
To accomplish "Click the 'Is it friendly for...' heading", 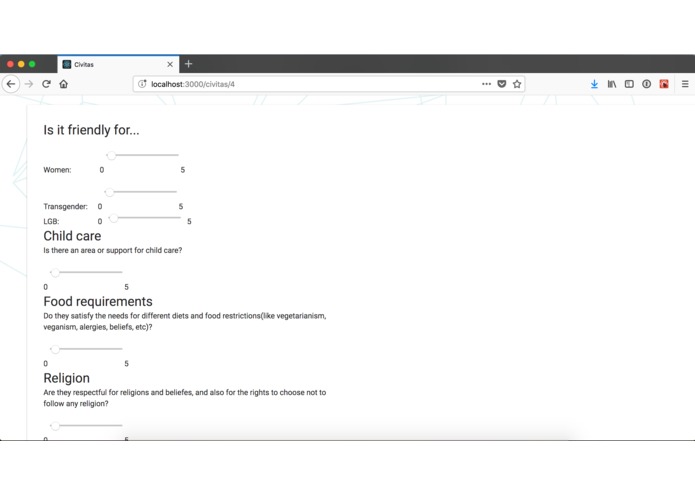I will (91, 130).
